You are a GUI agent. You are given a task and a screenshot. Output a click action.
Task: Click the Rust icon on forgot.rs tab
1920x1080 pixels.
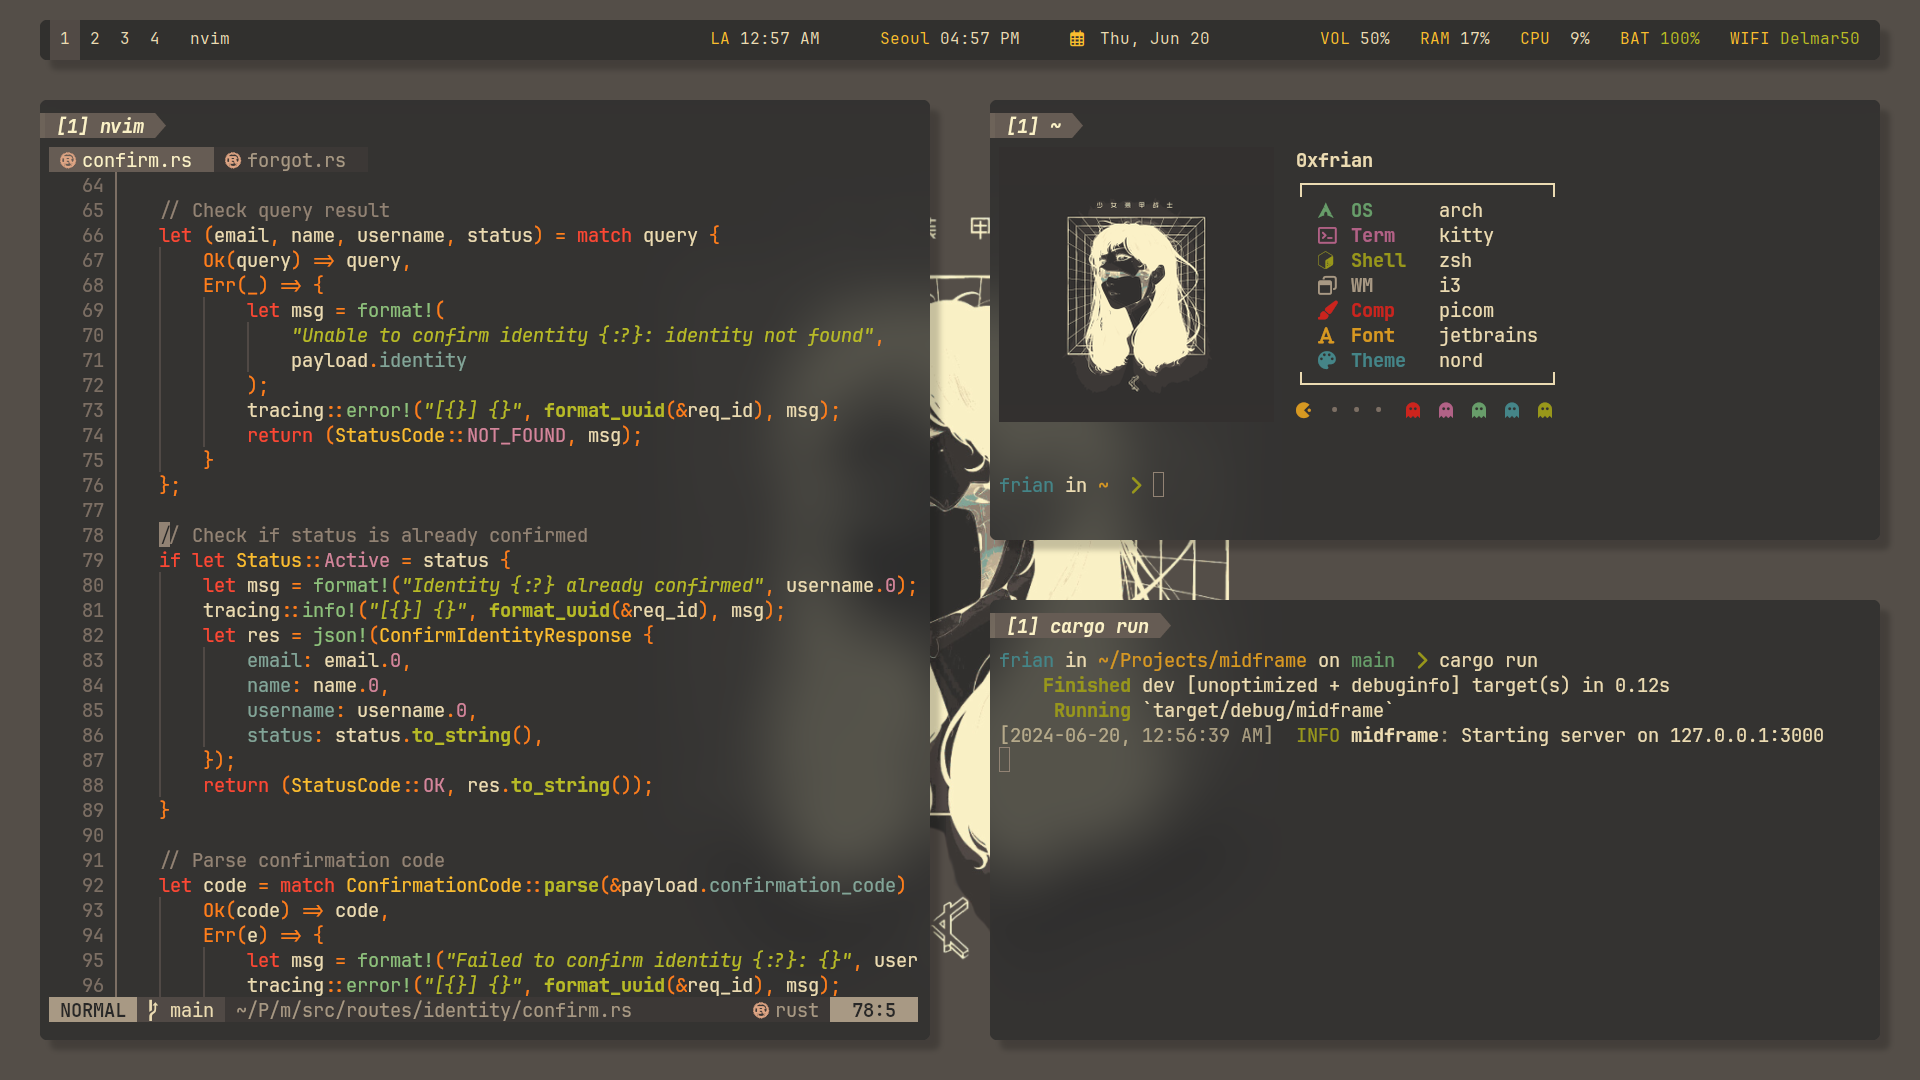tap(233, 161)
